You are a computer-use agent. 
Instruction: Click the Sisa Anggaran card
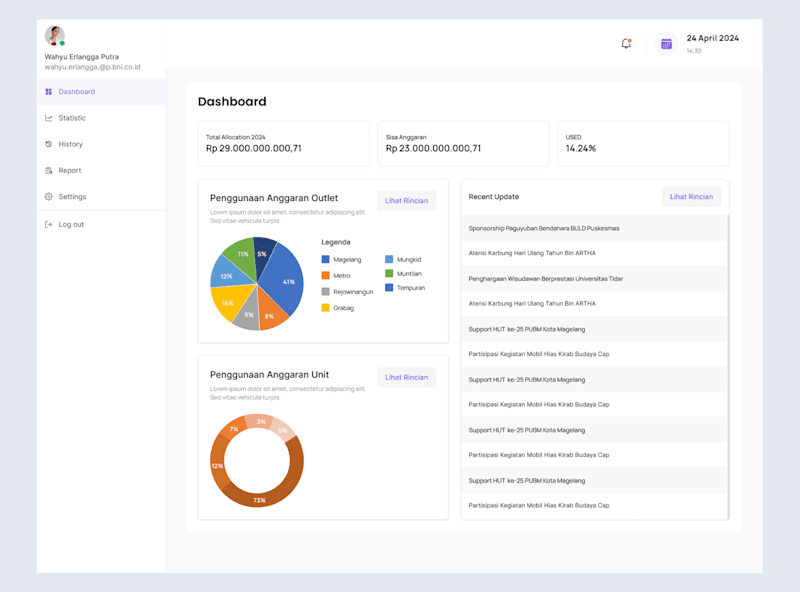coord(464,143)
